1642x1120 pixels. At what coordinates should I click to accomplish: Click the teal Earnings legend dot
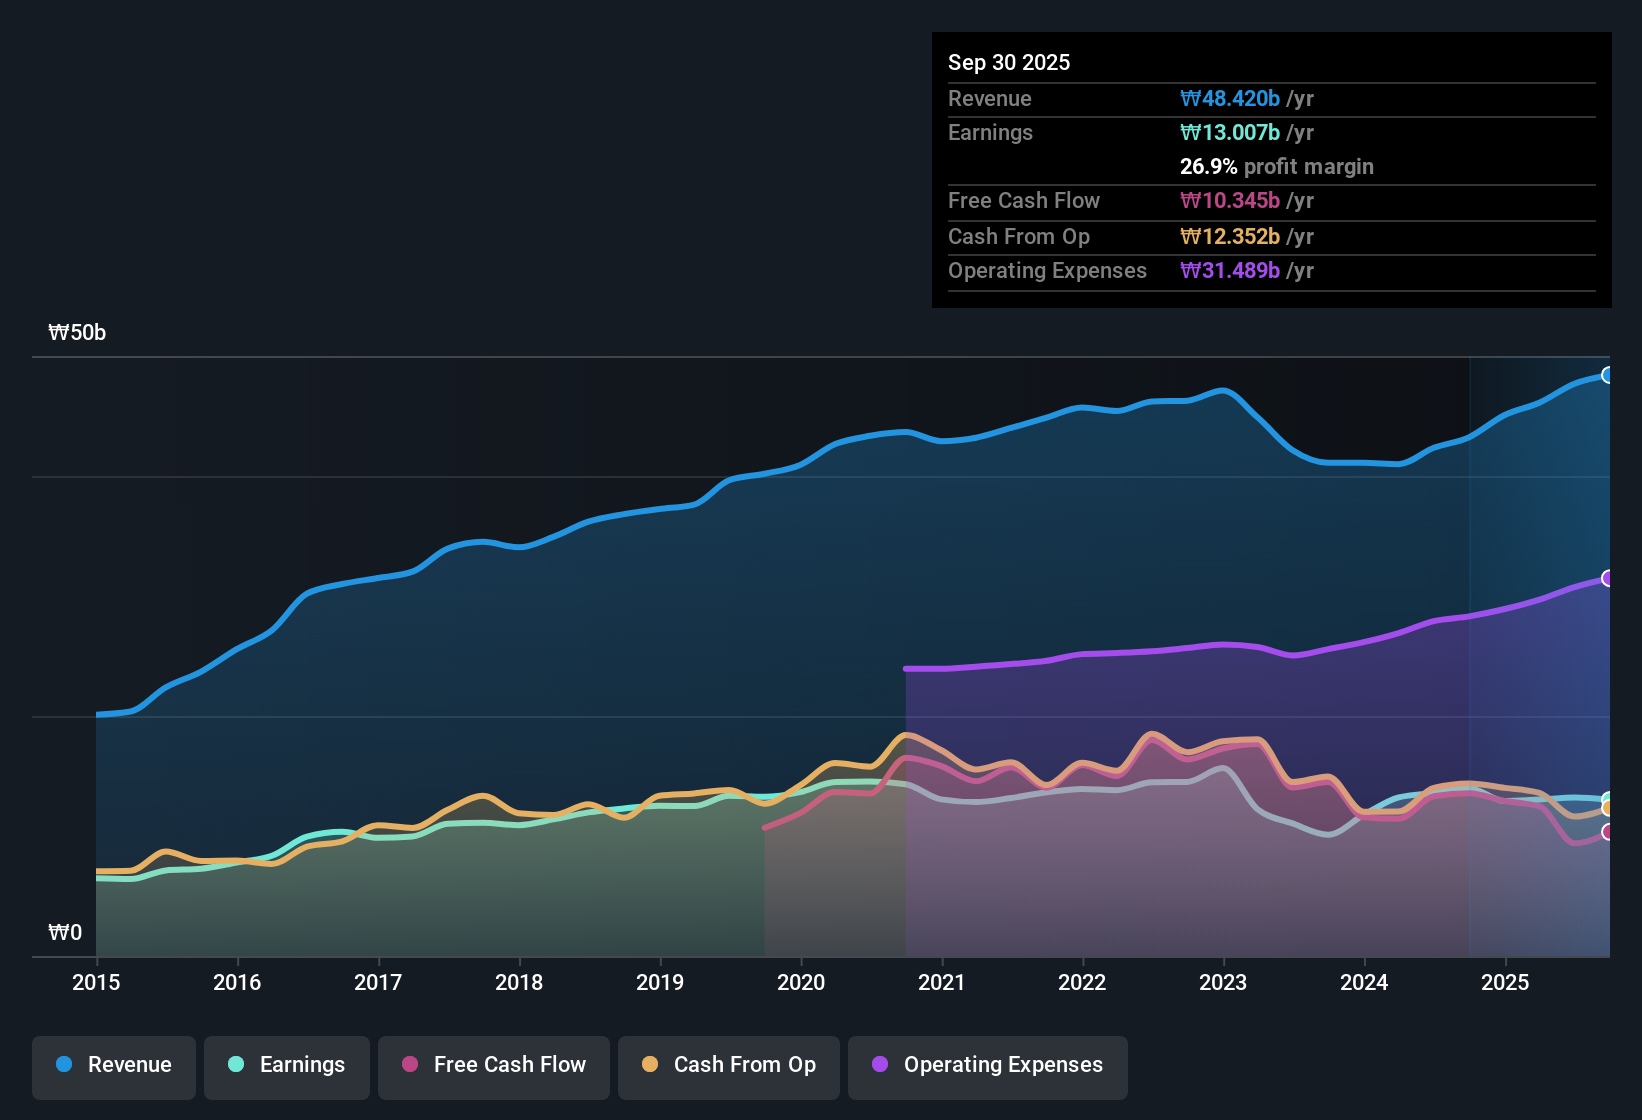pos(236,1065)
